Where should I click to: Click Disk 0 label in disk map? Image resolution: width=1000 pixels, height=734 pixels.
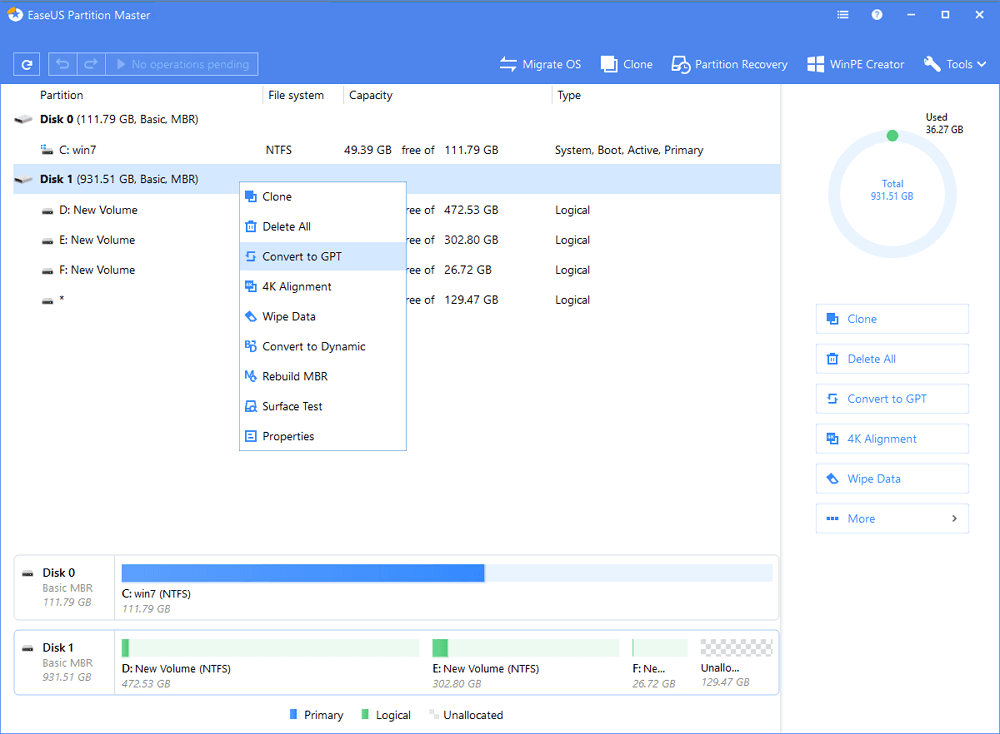point(59,573)
